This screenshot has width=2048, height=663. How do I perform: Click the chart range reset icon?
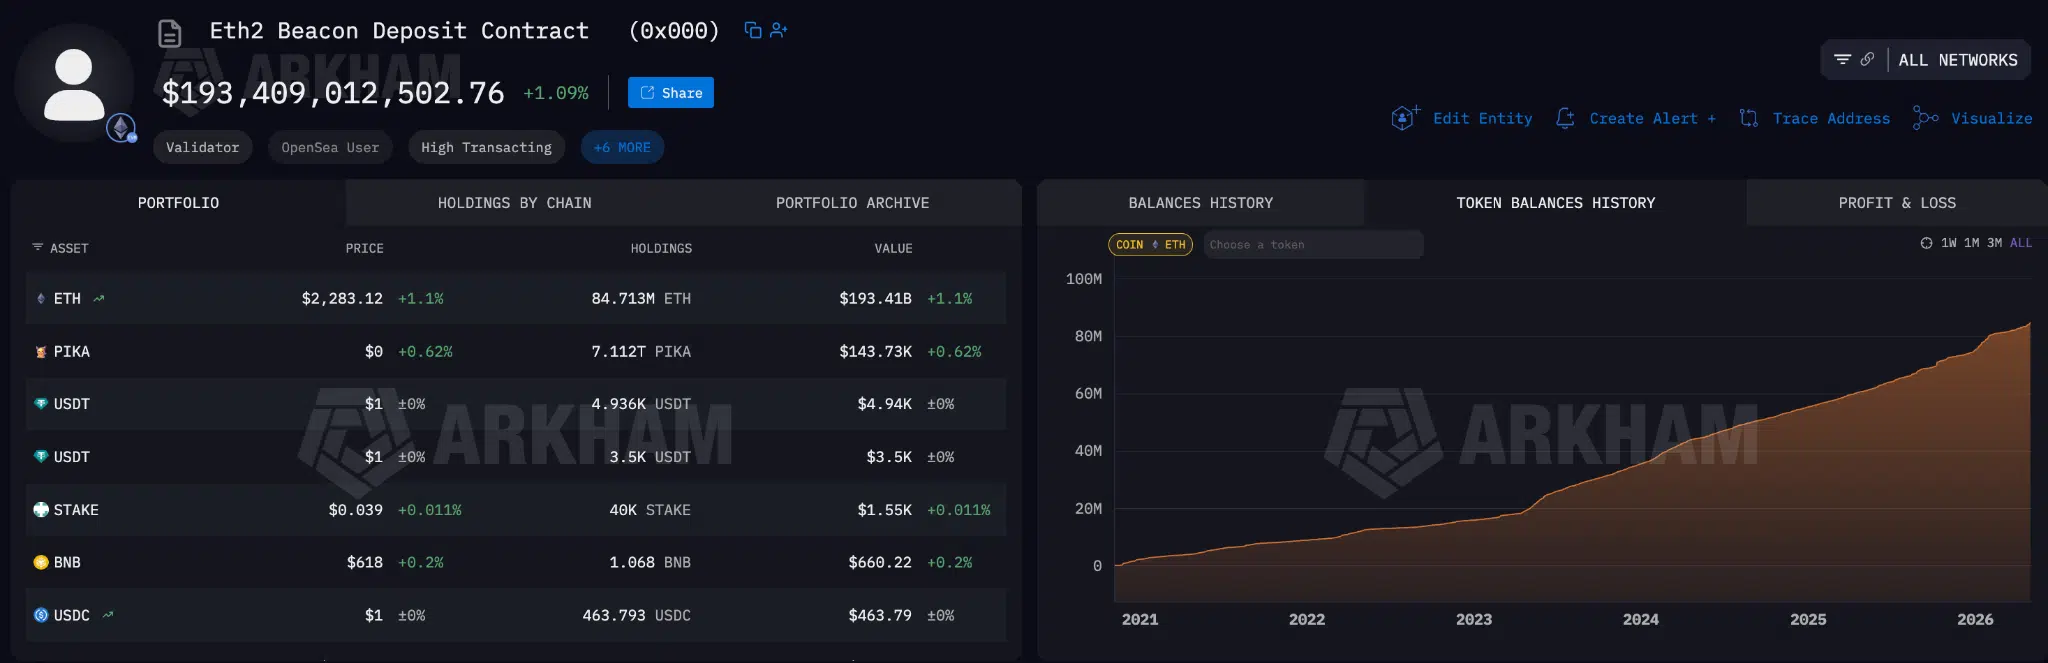[1926, 243]
